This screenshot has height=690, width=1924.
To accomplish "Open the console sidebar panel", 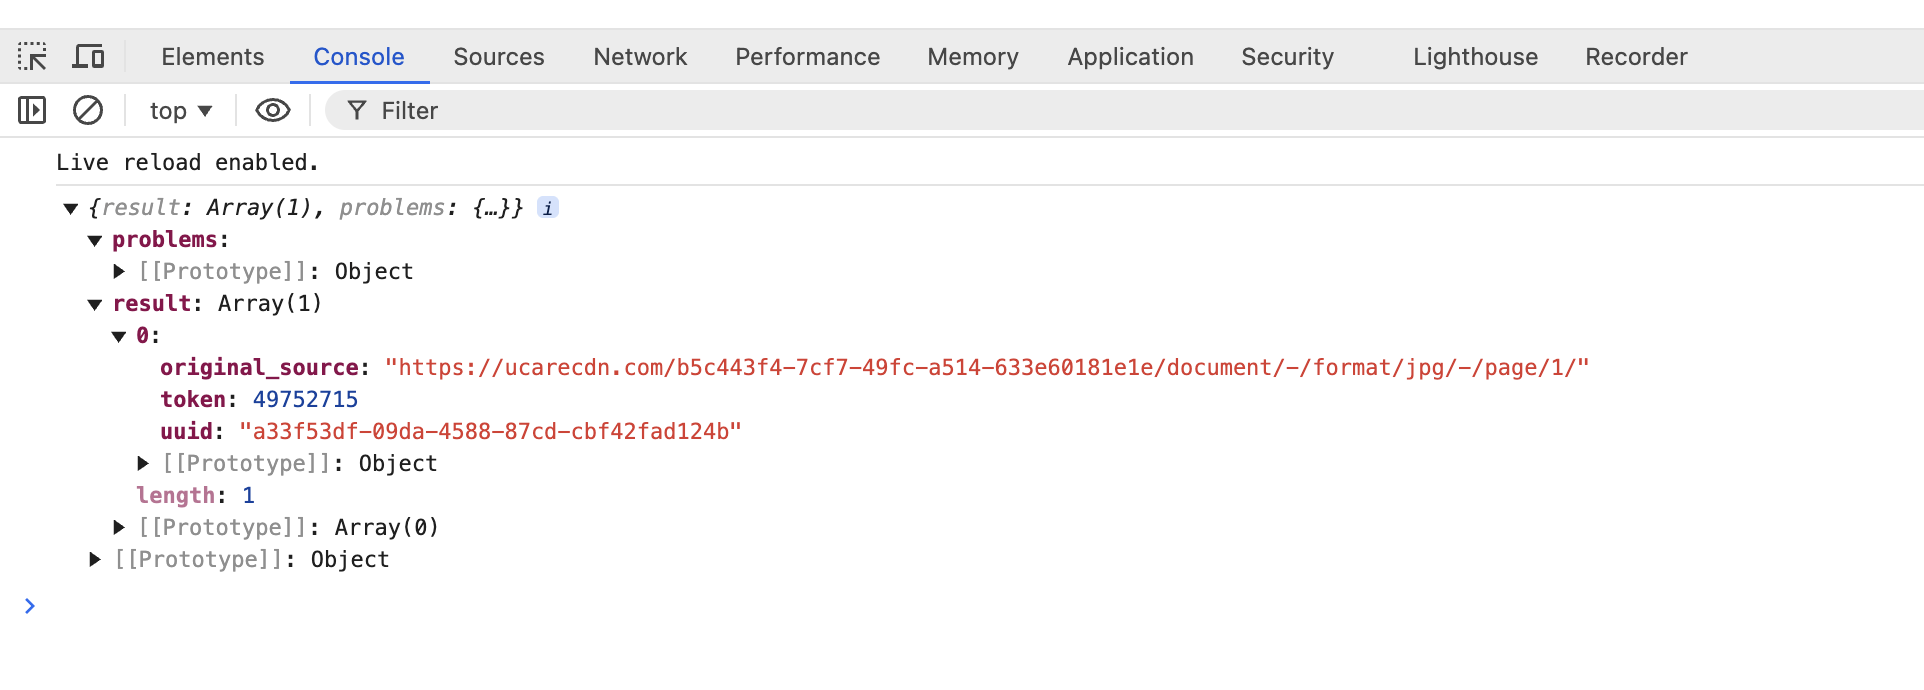I will point(31,110).
